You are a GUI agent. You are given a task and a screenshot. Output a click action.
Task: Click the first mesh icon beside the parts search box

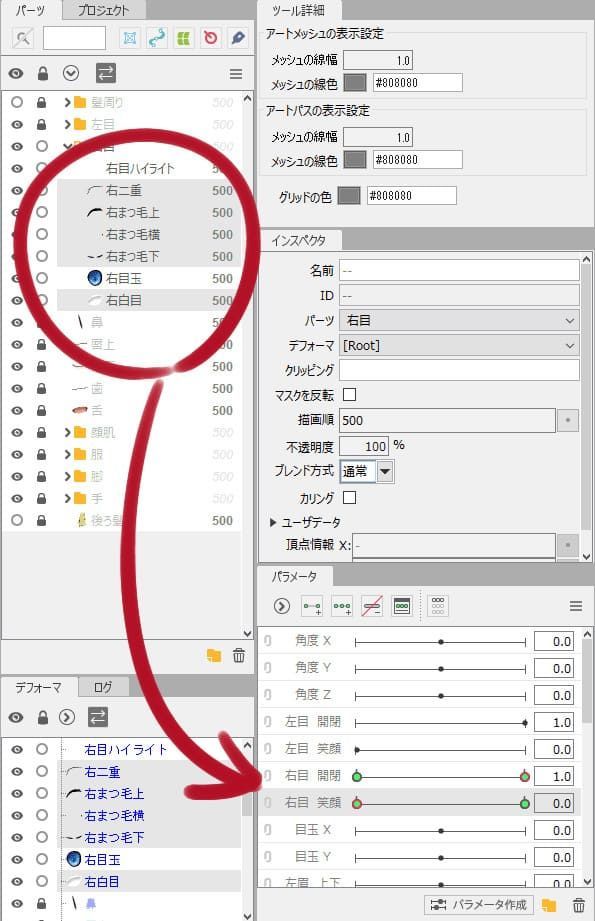(x=130, y=38)
